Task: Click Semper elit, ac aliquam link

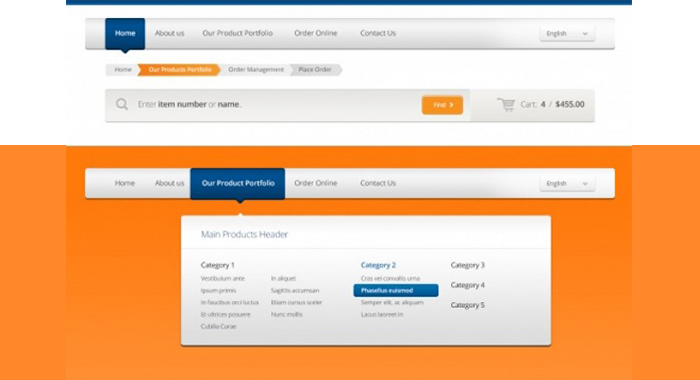Action: tap(392, 302)
